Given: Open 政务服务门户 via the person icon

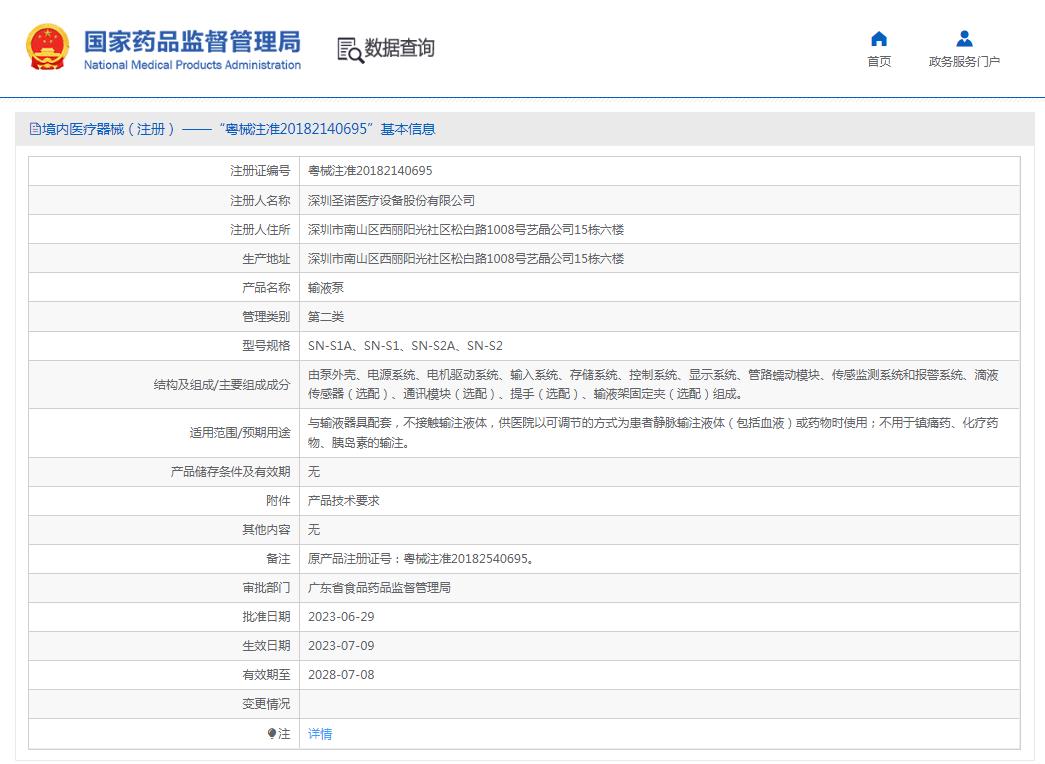Looking at the screenshot, I should [x=964, y=39].
